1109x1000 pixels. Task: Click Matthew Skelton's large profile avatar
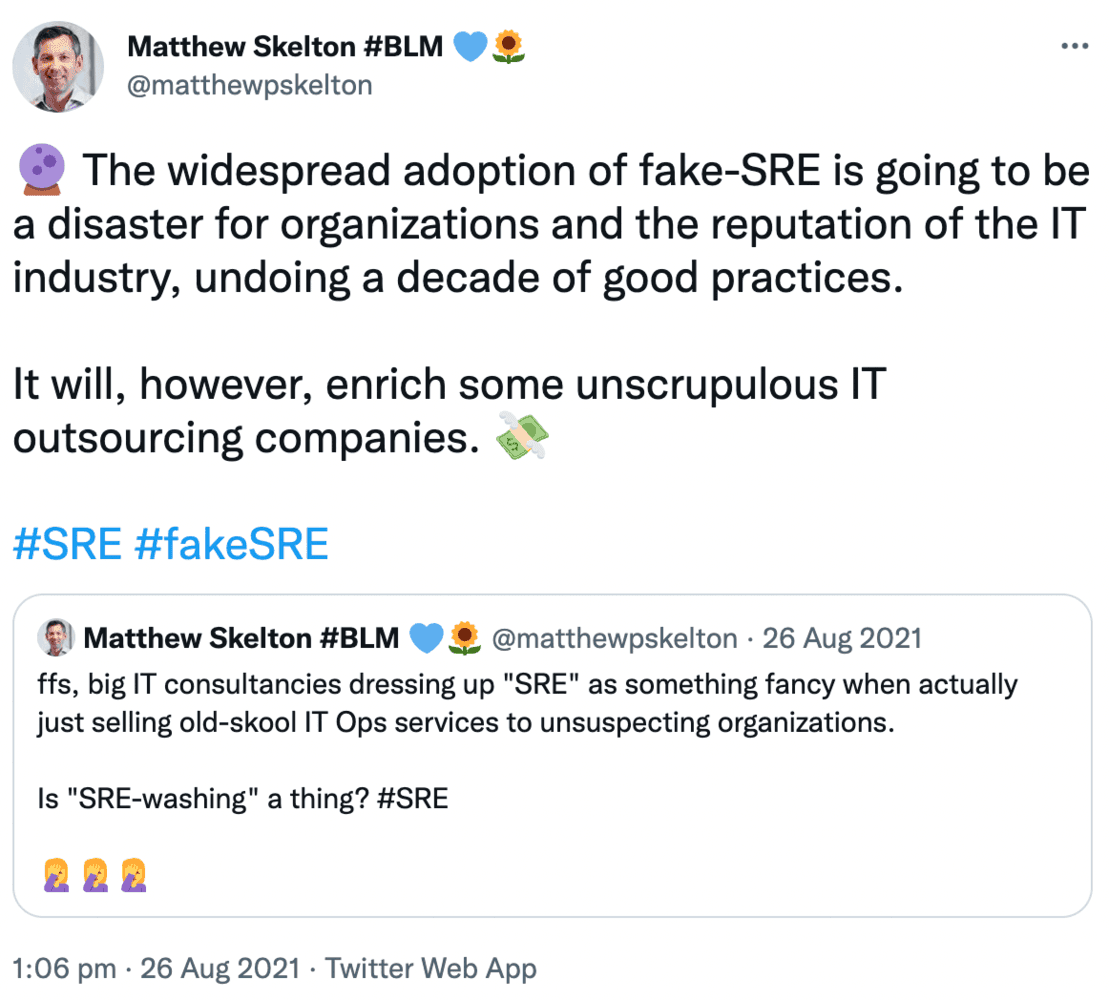pyautogui.click(x=58, y=66)
